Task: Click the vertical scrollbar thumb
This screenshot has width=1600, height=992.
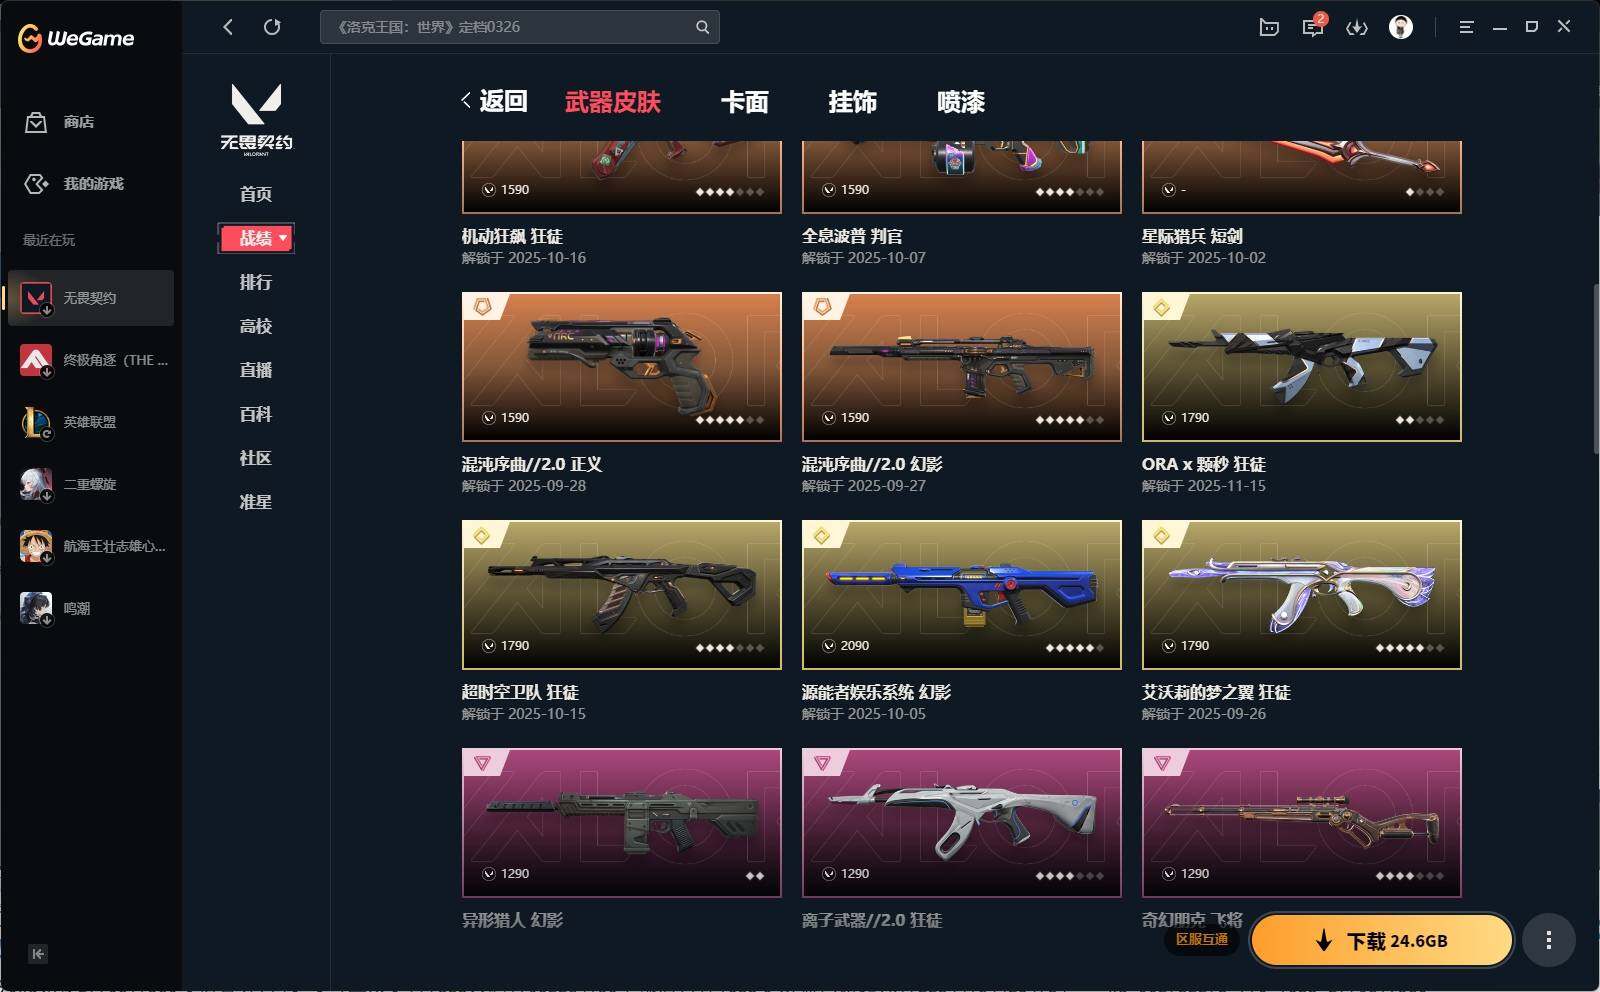Action: coord(1595,370)
